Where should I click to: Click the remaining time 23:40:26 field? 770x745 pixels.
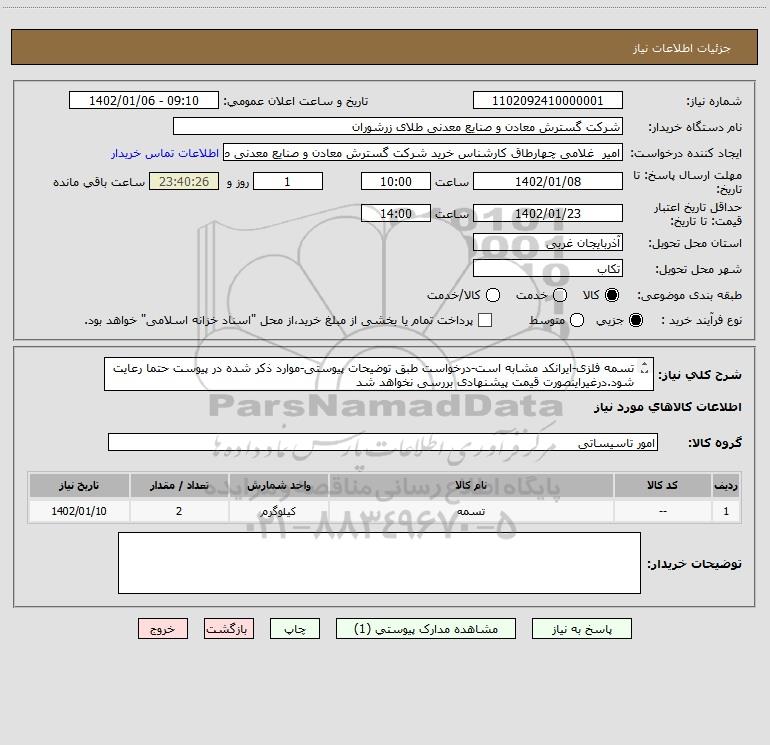click(184, 181)
